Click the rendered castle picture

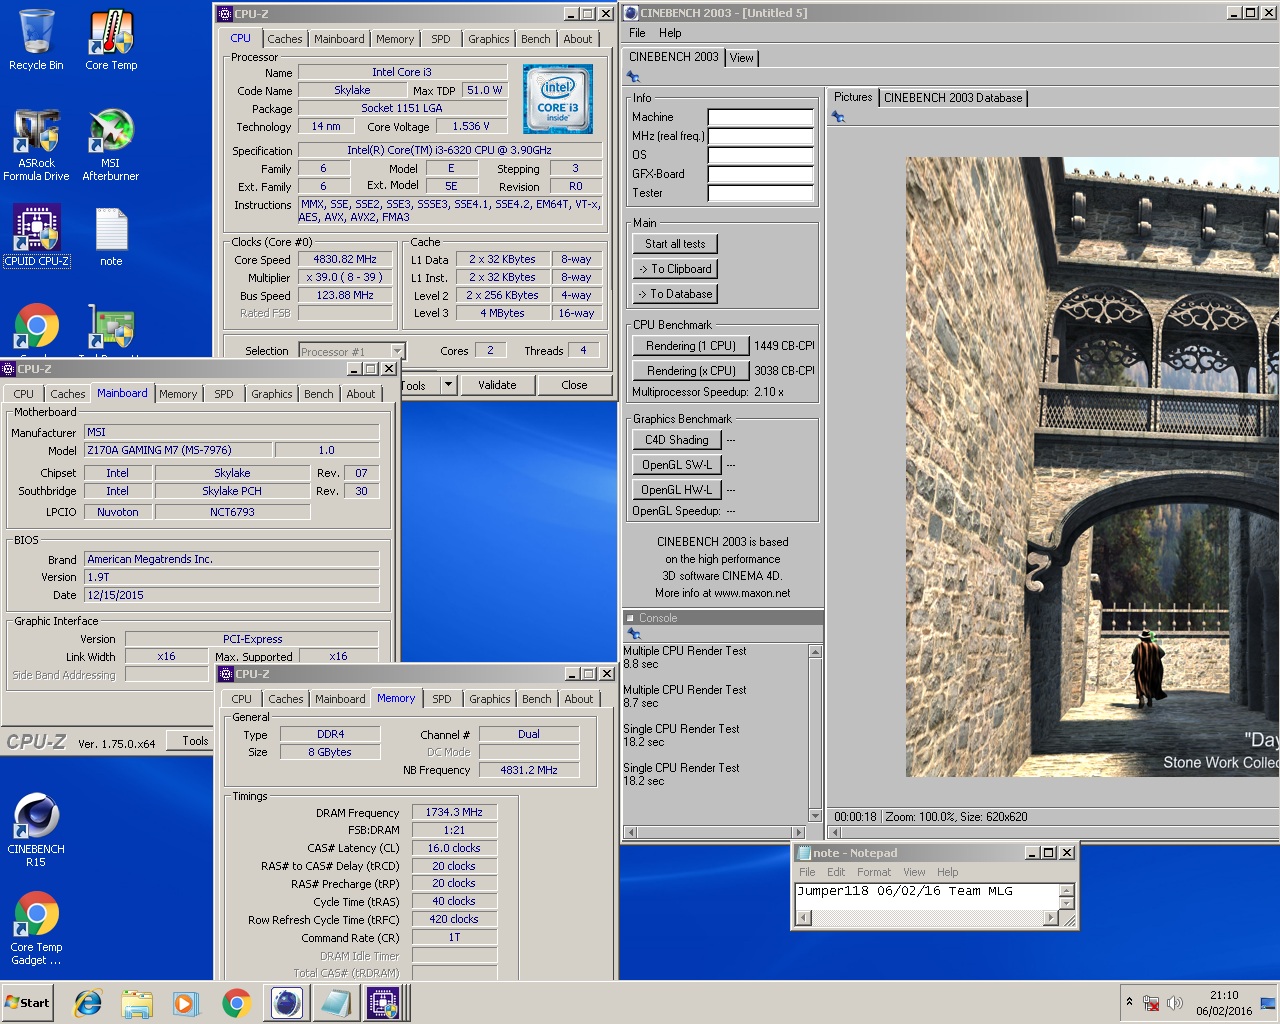1092,467
